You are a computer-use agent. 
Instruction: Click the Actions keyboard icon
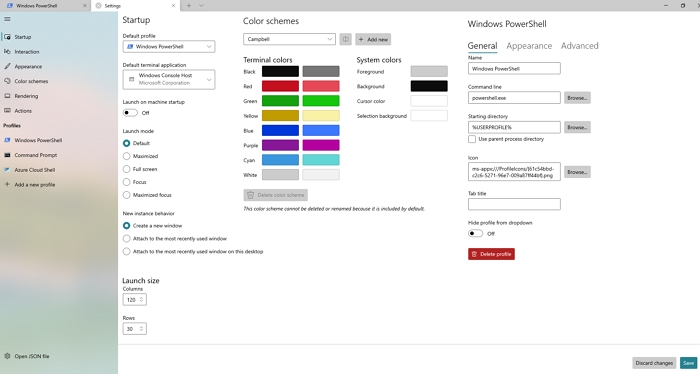(7, 111)
